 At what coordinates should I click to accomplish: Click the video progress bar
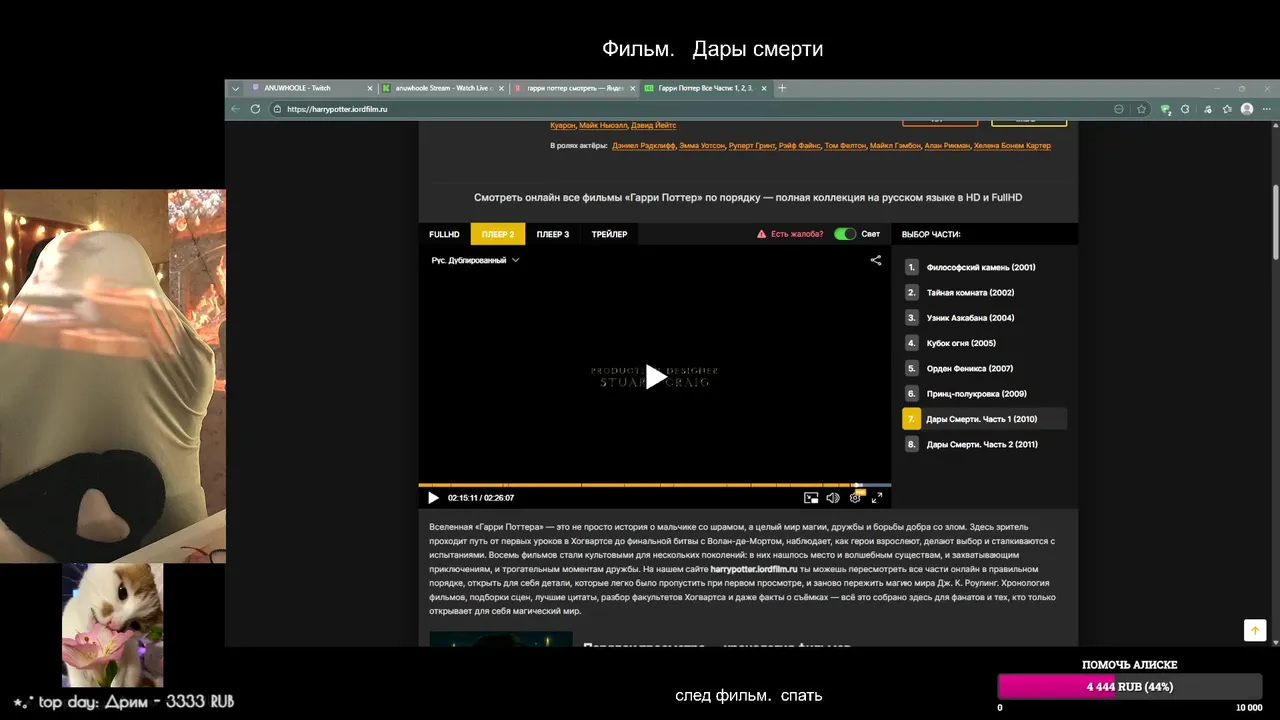654,485
